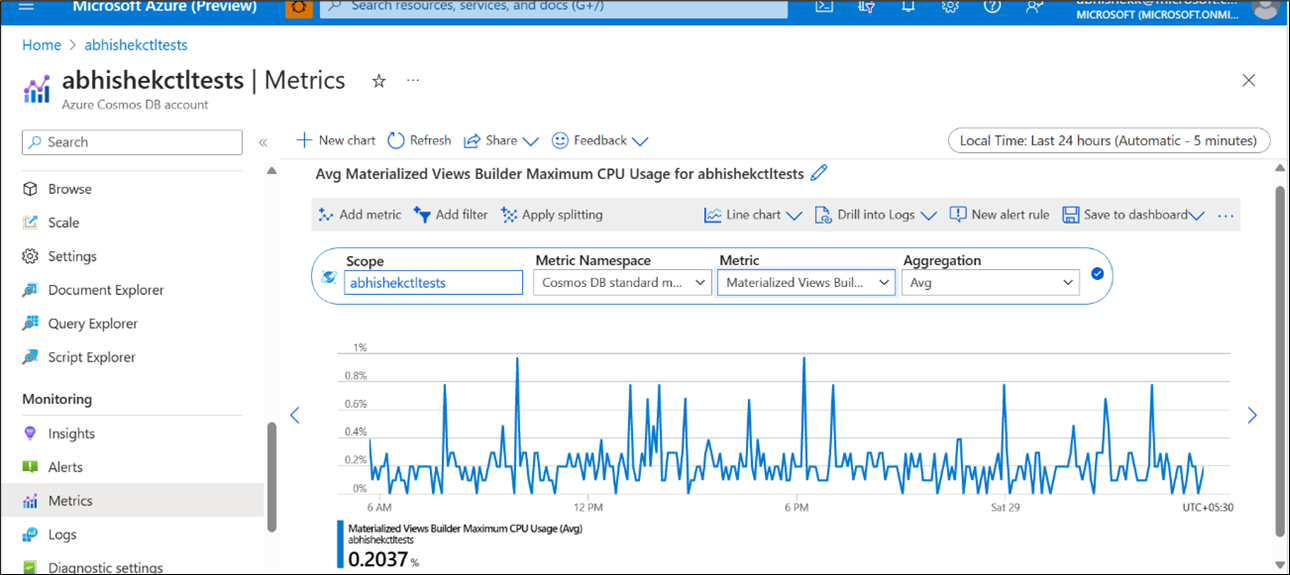Create a New alert rule
The image size is (1290, 575).
(999, 215)
